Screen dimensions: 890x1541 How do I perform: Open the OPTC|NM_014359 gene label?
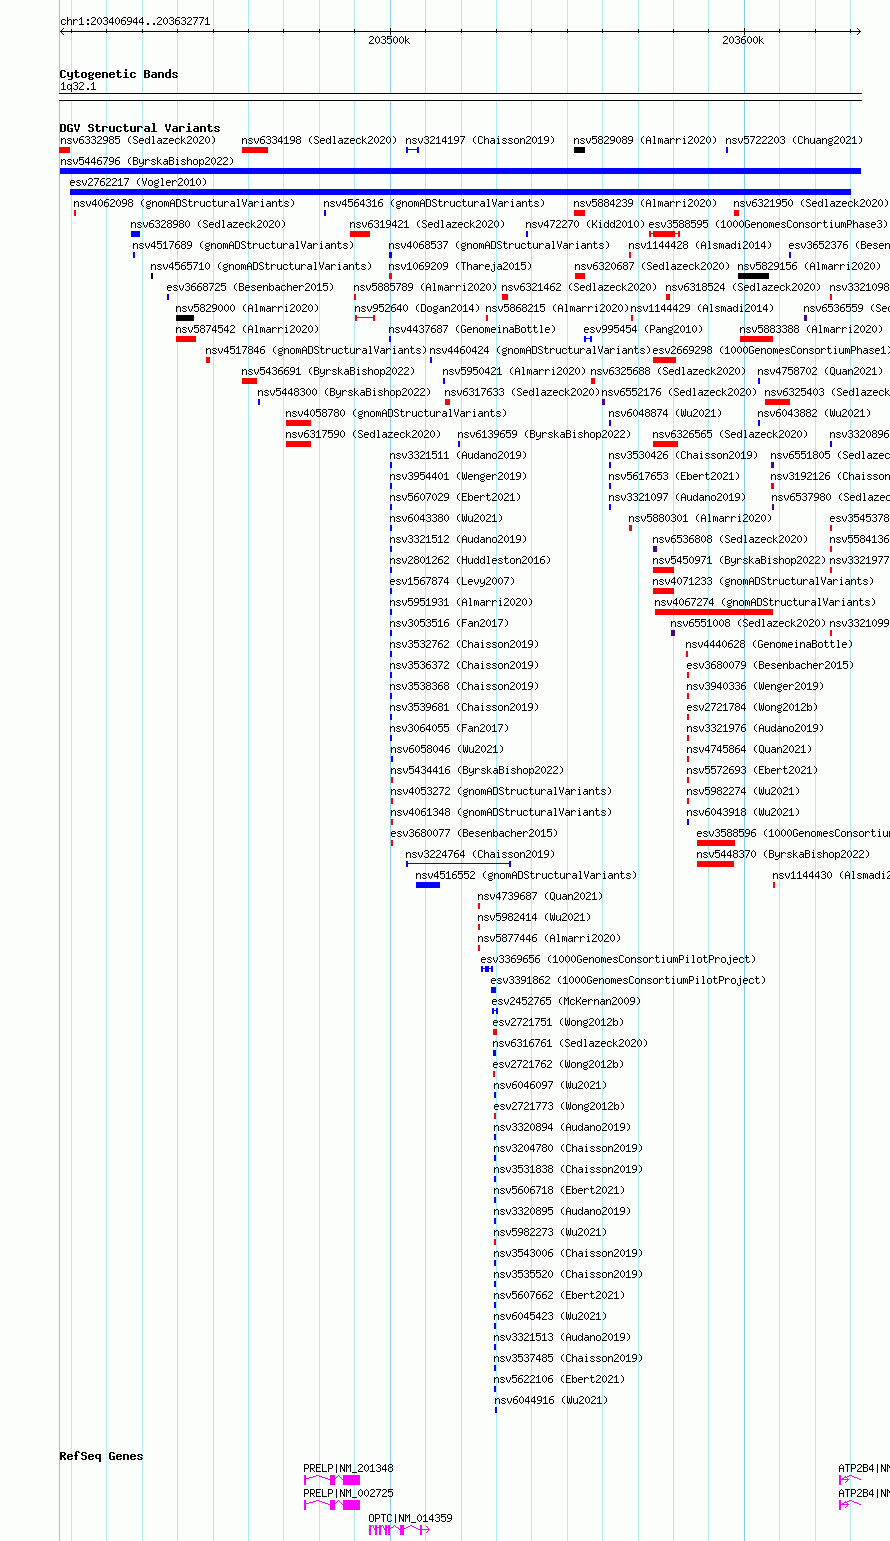pyautogui.click(x=410, y=1518)
